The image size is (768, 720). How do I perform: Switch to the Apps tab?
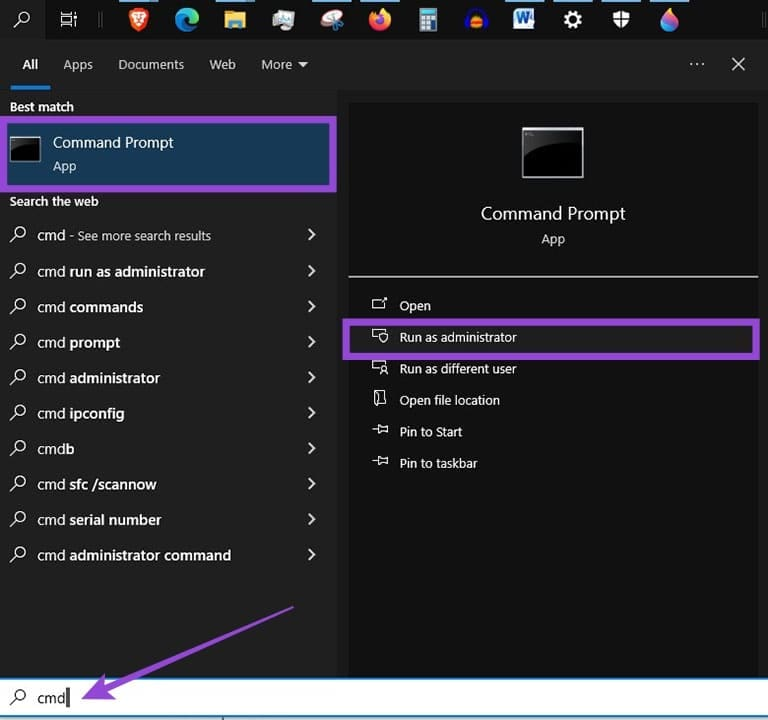tap(78, 65)
